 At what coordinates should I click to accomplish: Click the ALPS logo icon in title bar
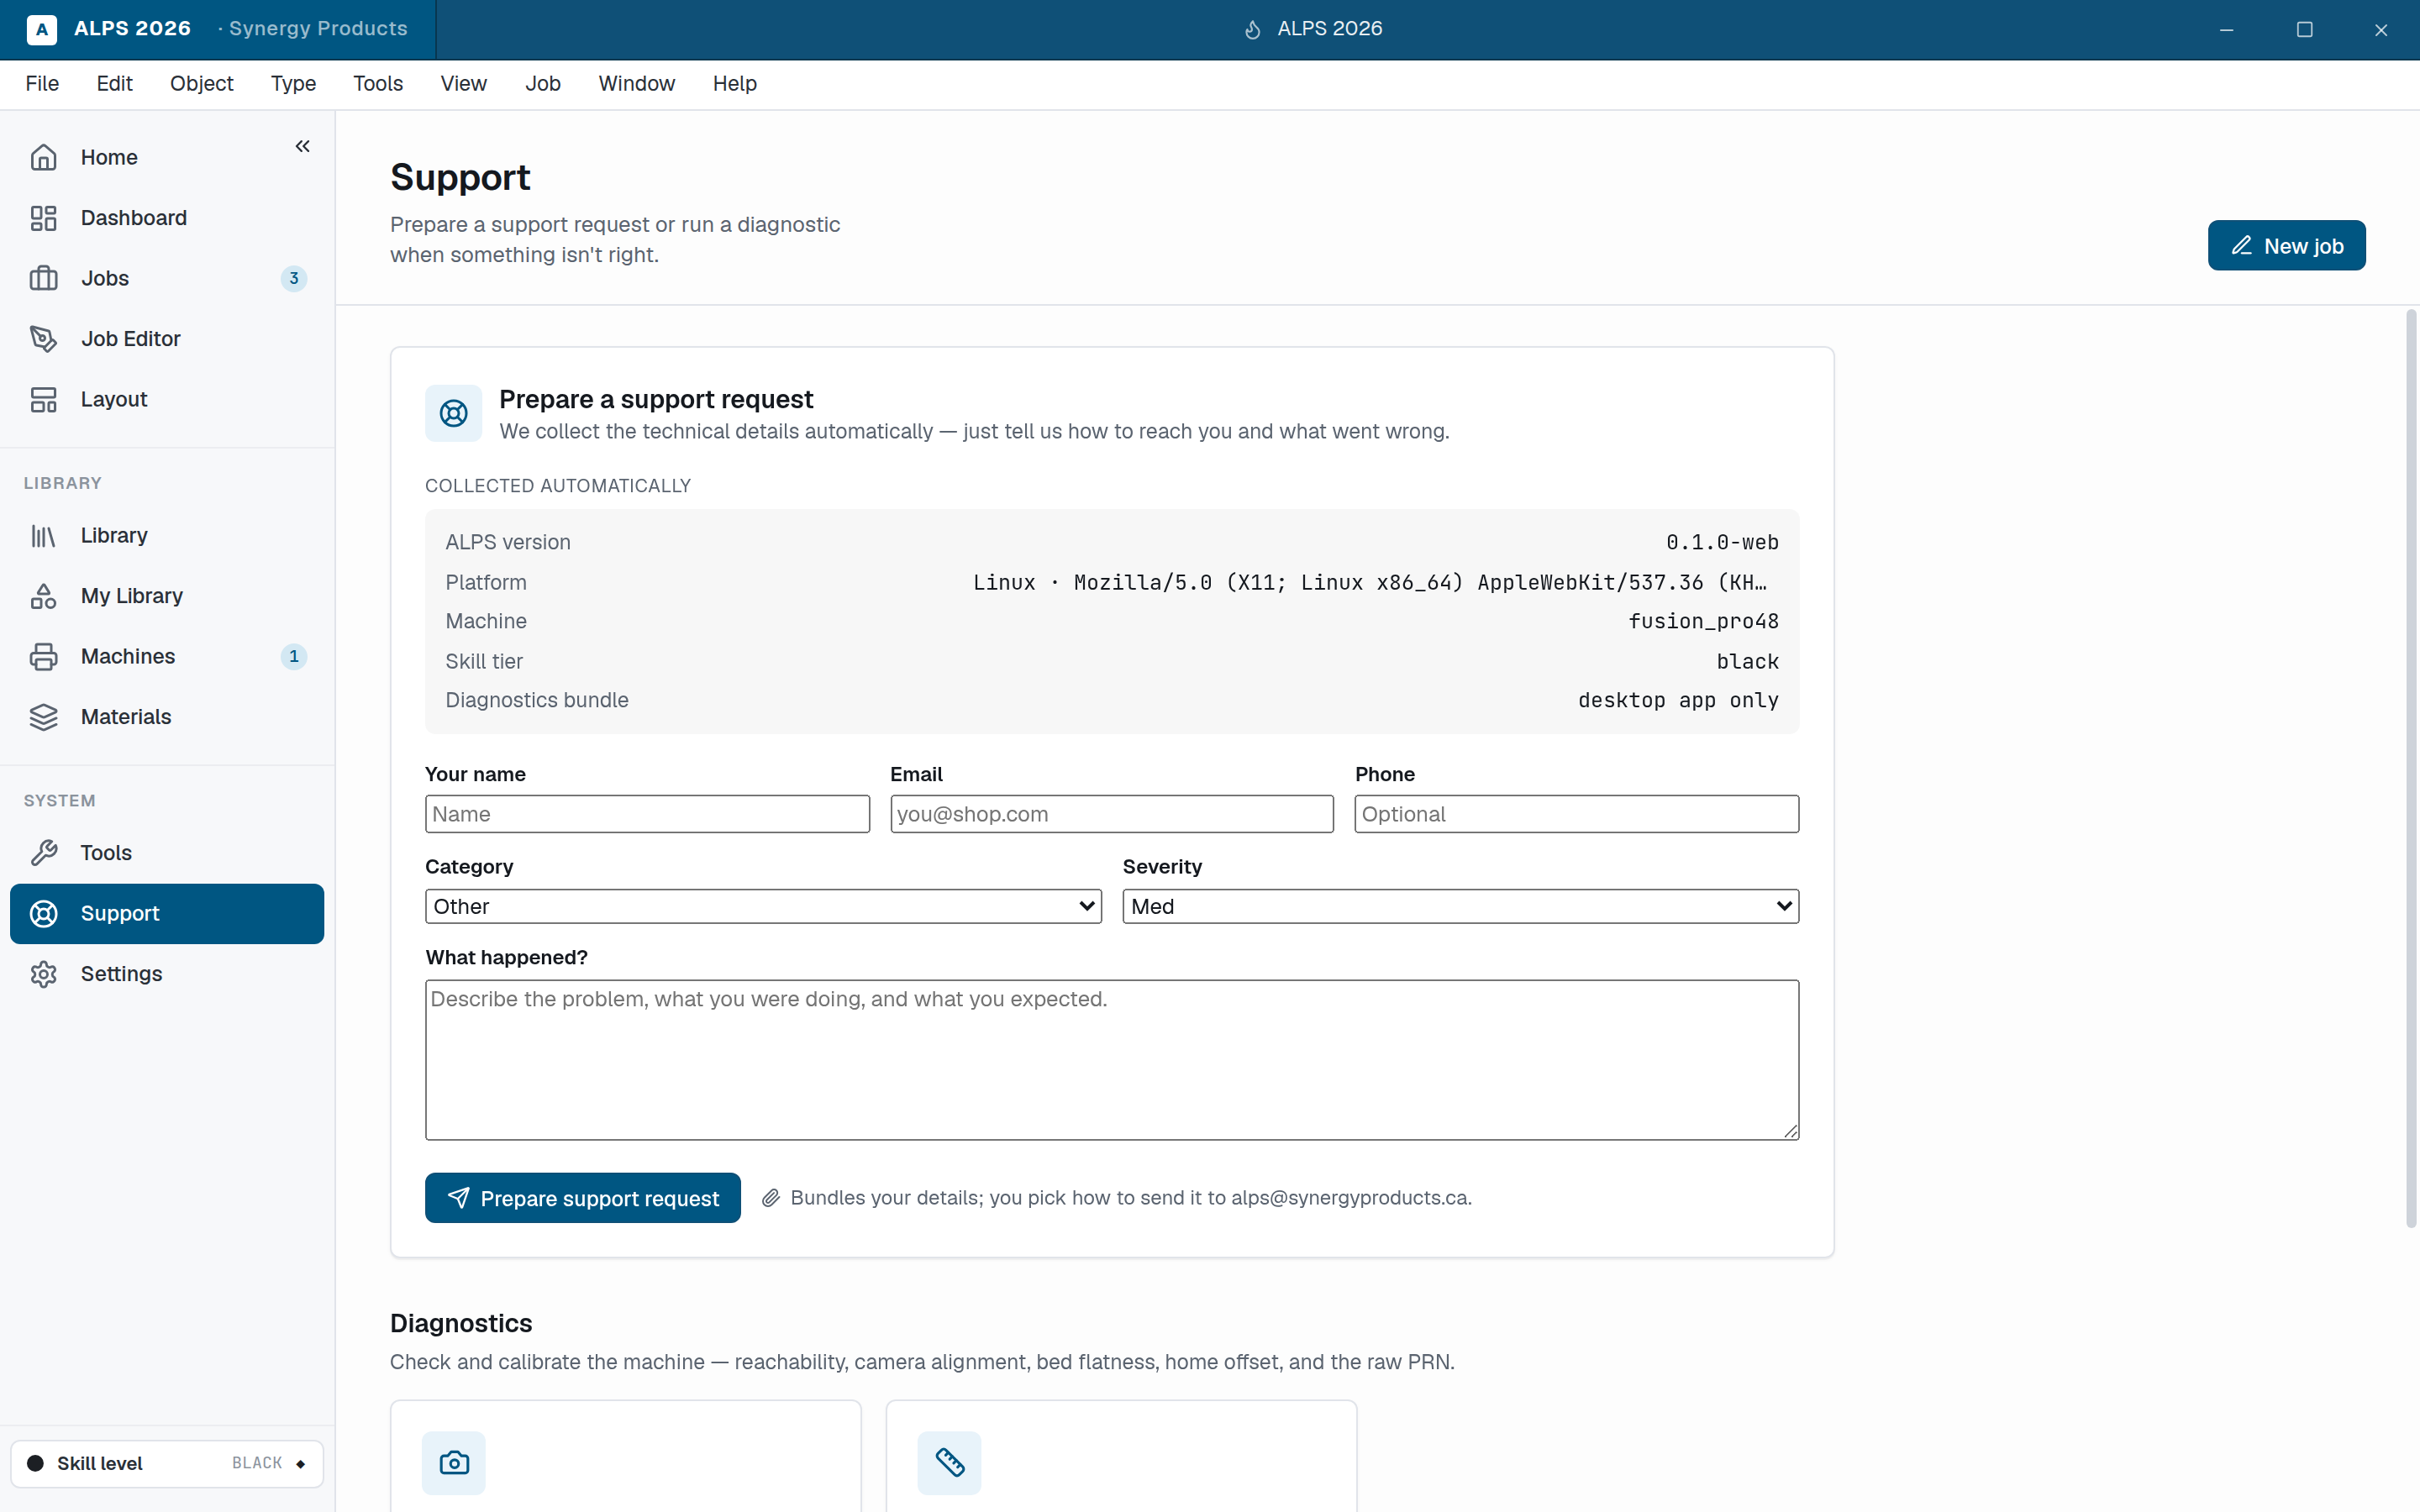(41, 29)
